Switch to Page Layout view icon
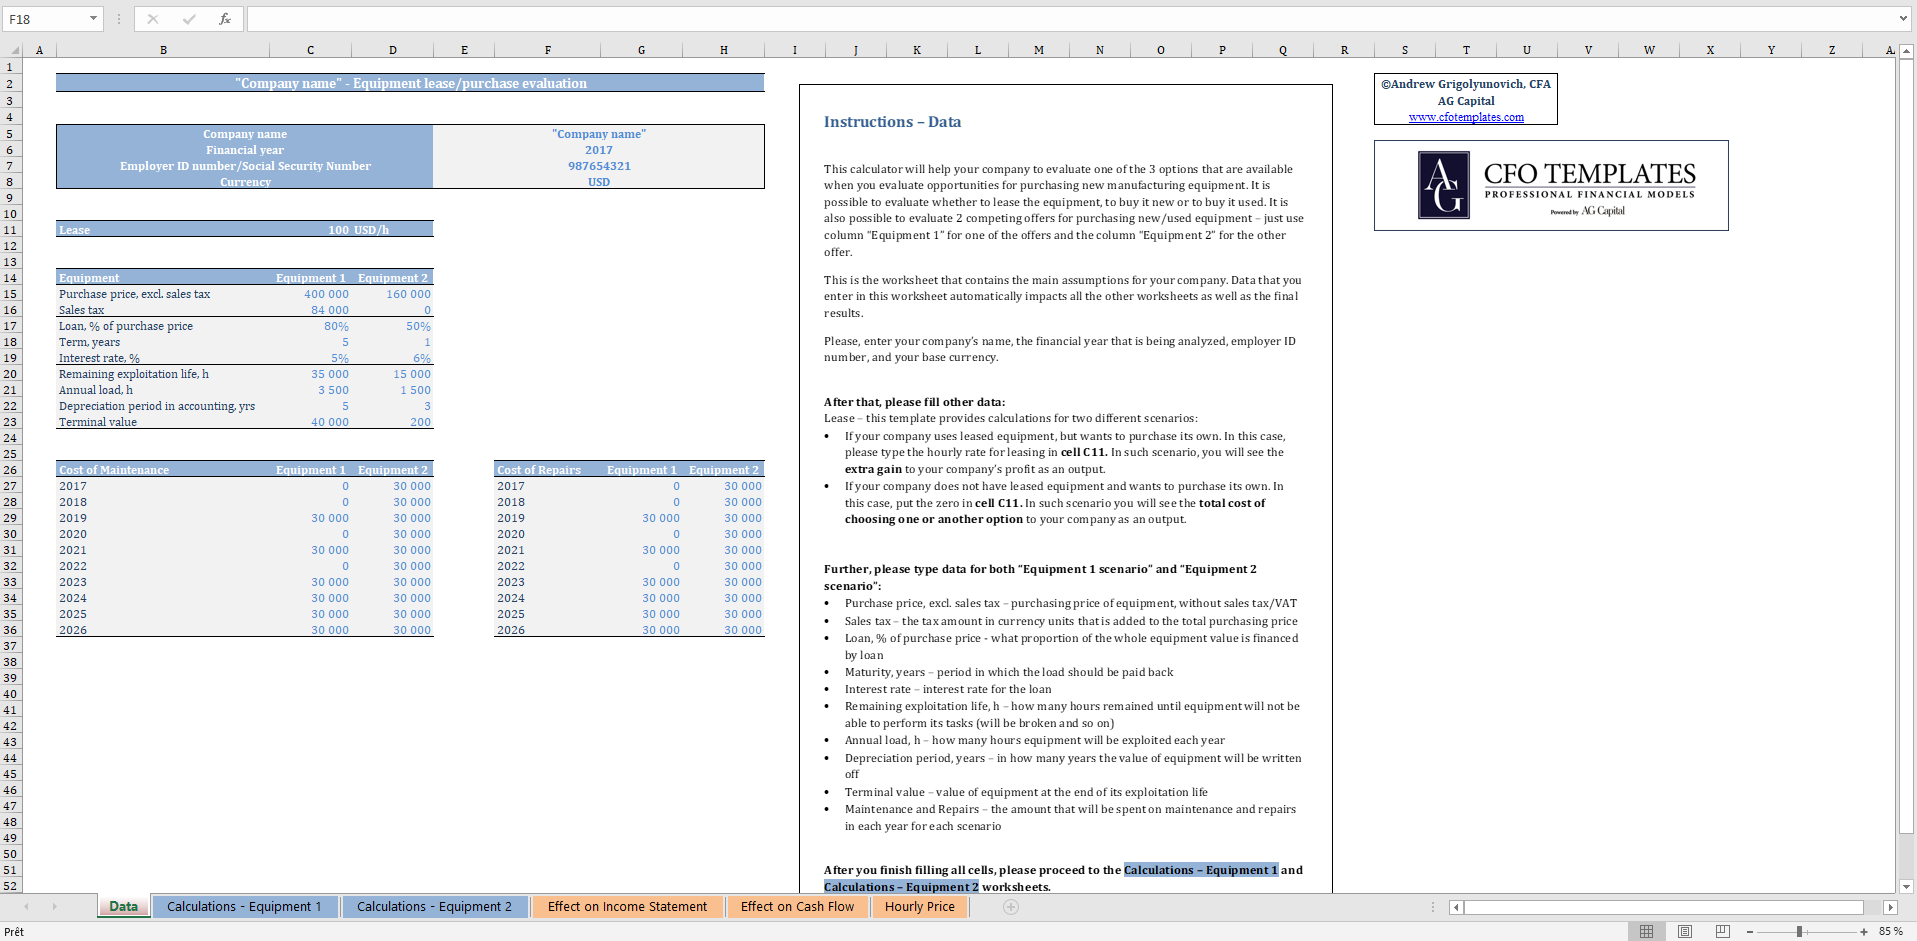1917x941 pixels. click(1685, 931)
